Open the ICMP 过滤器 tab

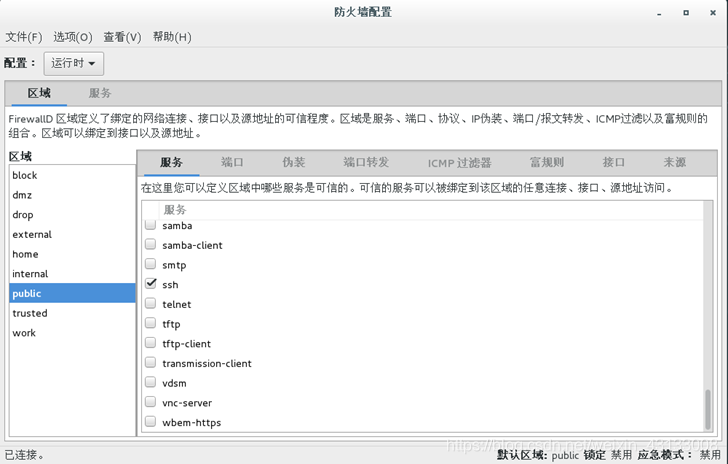pyautogui.click(x=459, y=163)
